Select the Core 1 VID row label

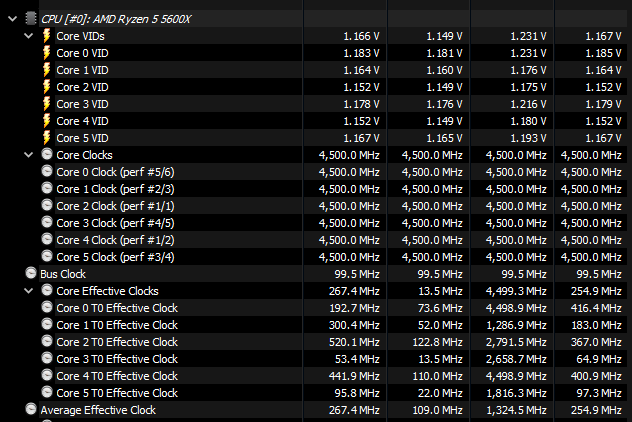(82, 70)
